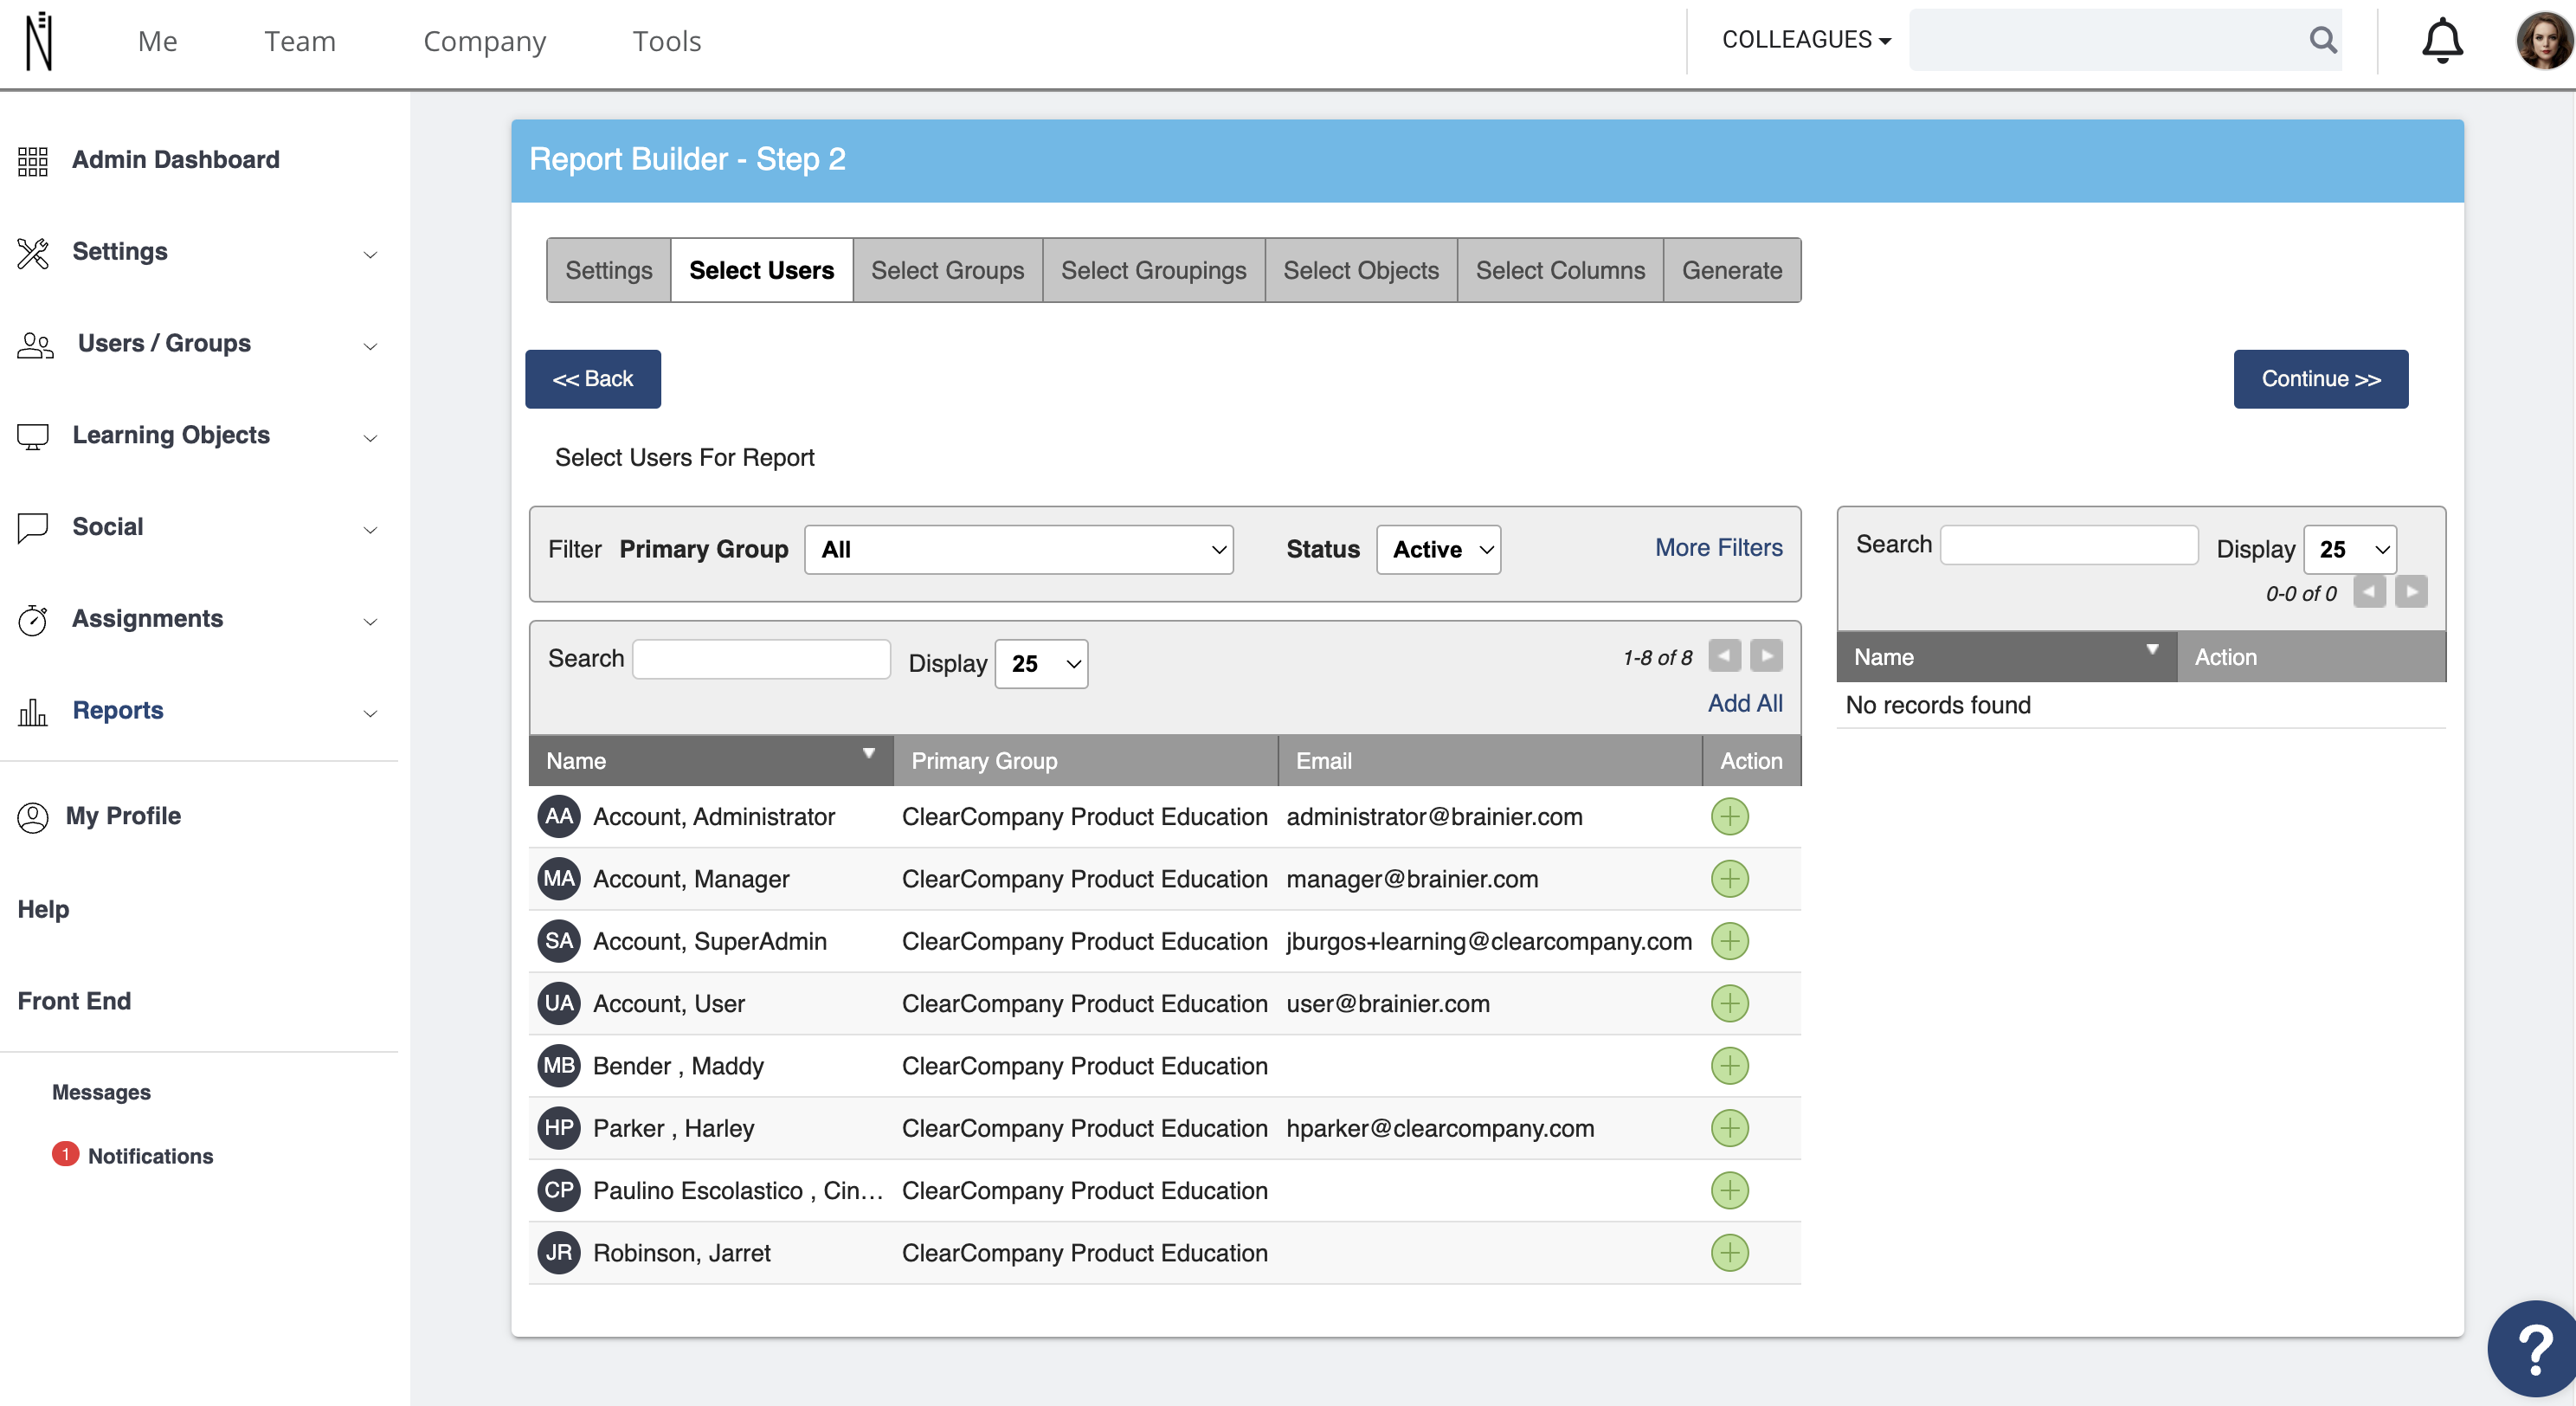Expand the Assignments sidebar section
The width and height of the screenshot is (2576, 1406).
pos(370,622)
